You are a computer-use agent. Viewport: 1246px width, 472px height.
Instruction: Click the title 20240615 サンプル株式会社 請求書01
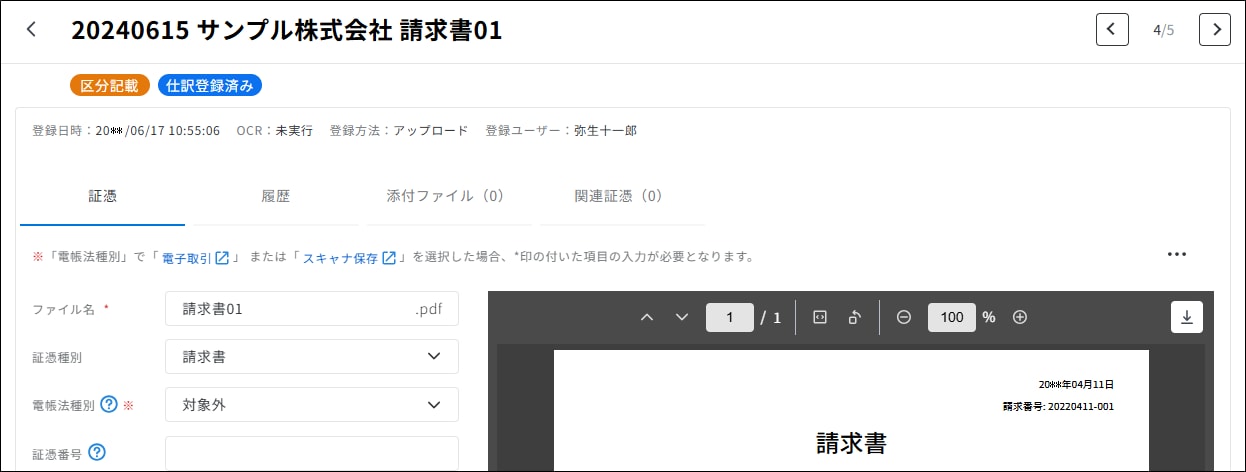click(286, 31)
